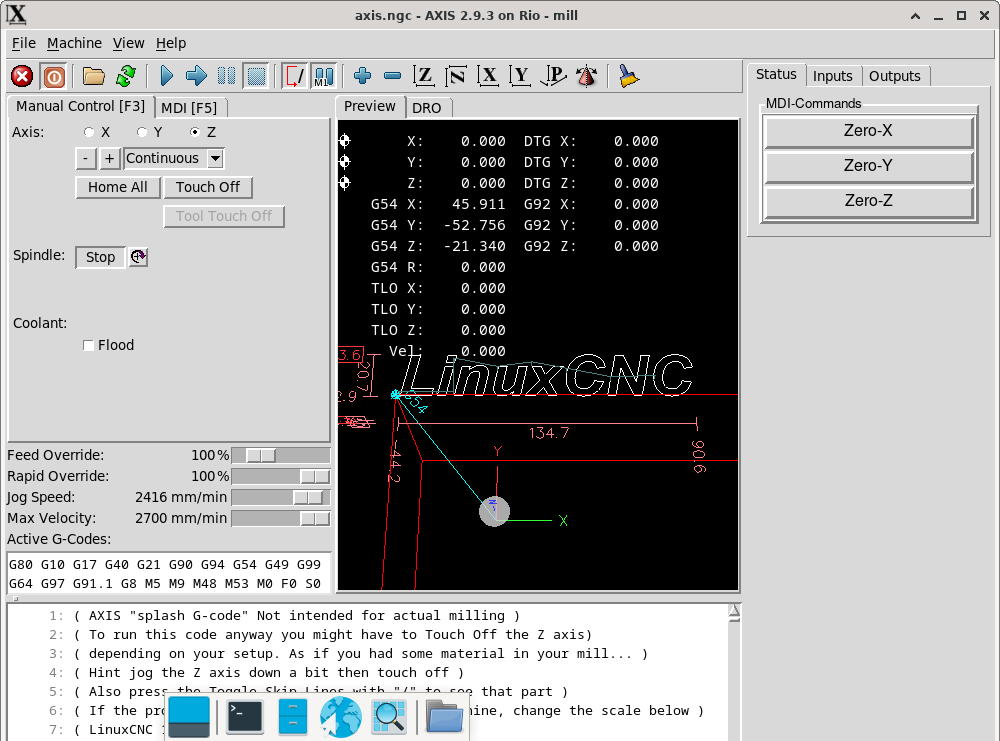Open the web browser globe icon
This screenshot has height=741, width=1000.
click(341, 717)
